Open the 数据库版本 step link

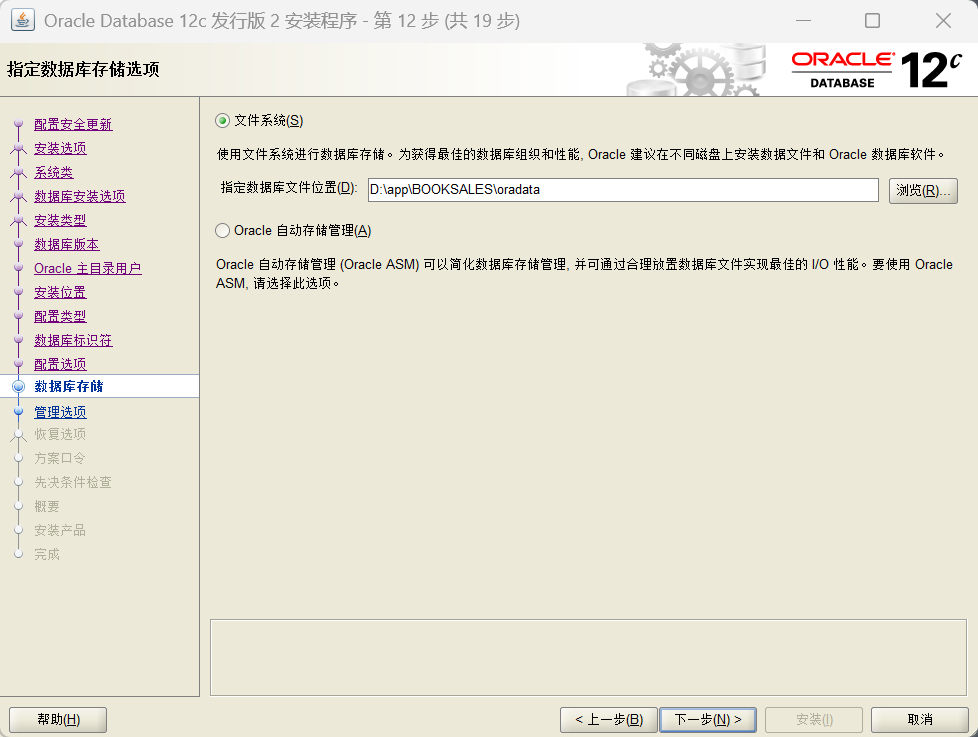point(67,244)
